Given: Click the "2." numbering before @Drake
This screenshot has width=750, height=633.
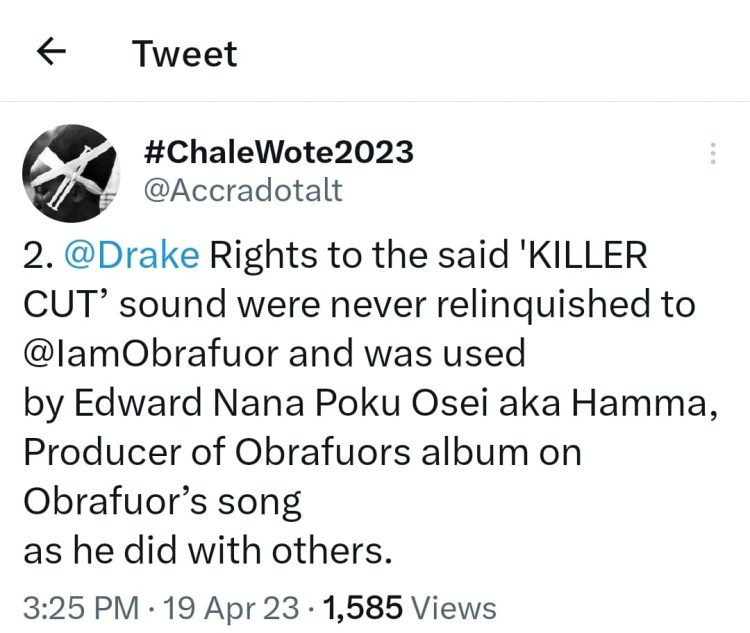Looking at the screenshot, I should [x=38, y=255].
